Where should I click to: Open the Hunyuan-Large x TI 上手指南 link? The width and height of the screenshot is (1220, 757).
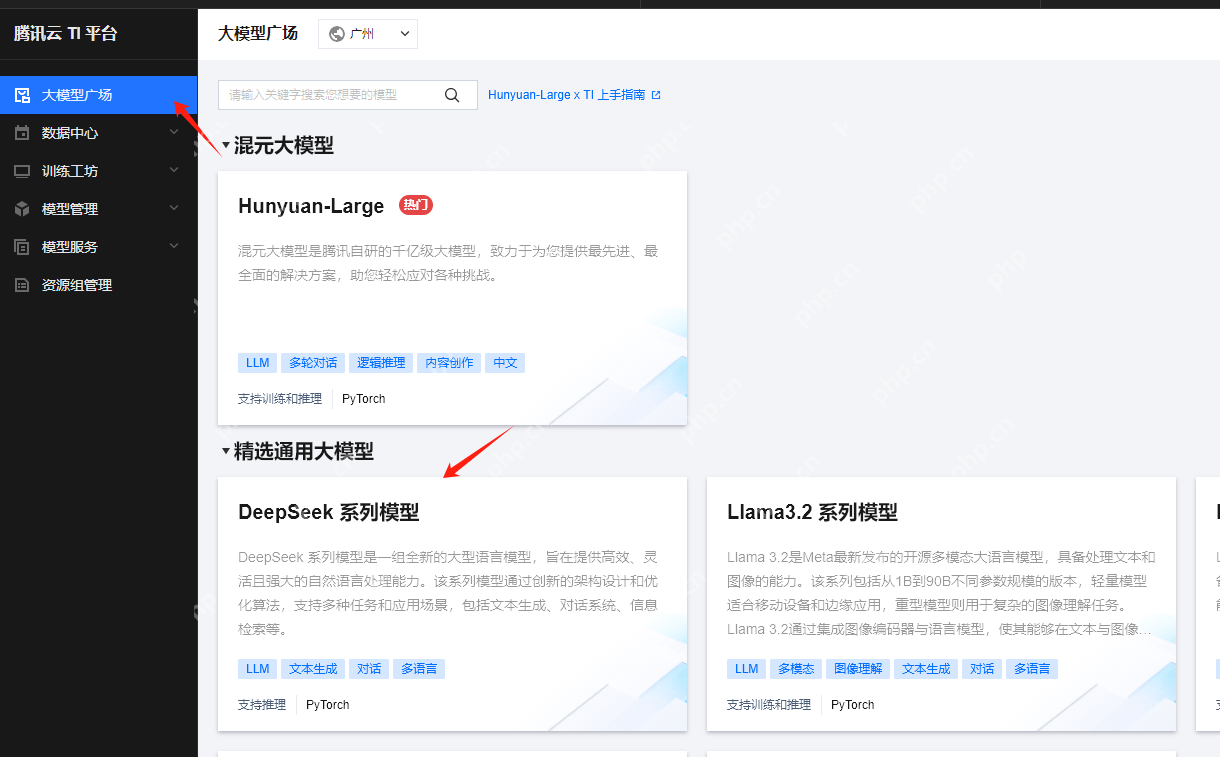[x=566, y=94]
